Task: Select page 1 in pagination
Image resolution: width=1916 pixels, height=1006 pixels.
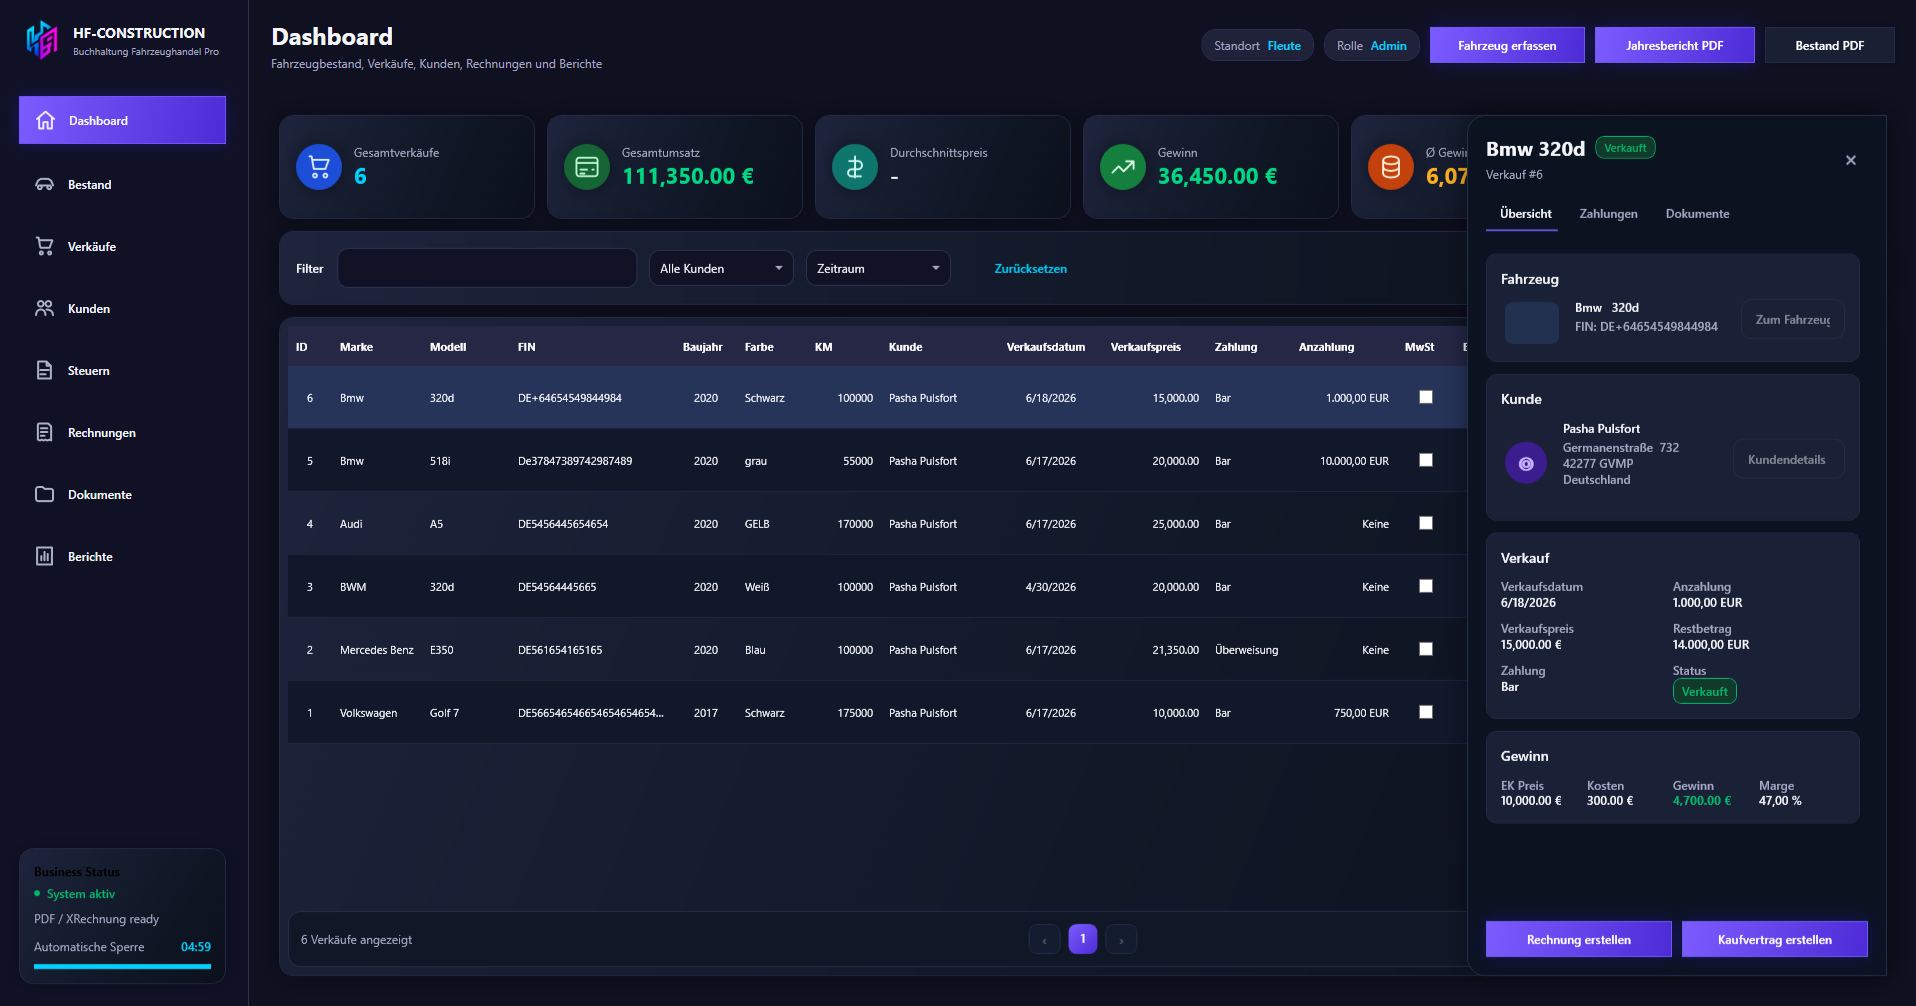Action: click(x=1083, y=939)
